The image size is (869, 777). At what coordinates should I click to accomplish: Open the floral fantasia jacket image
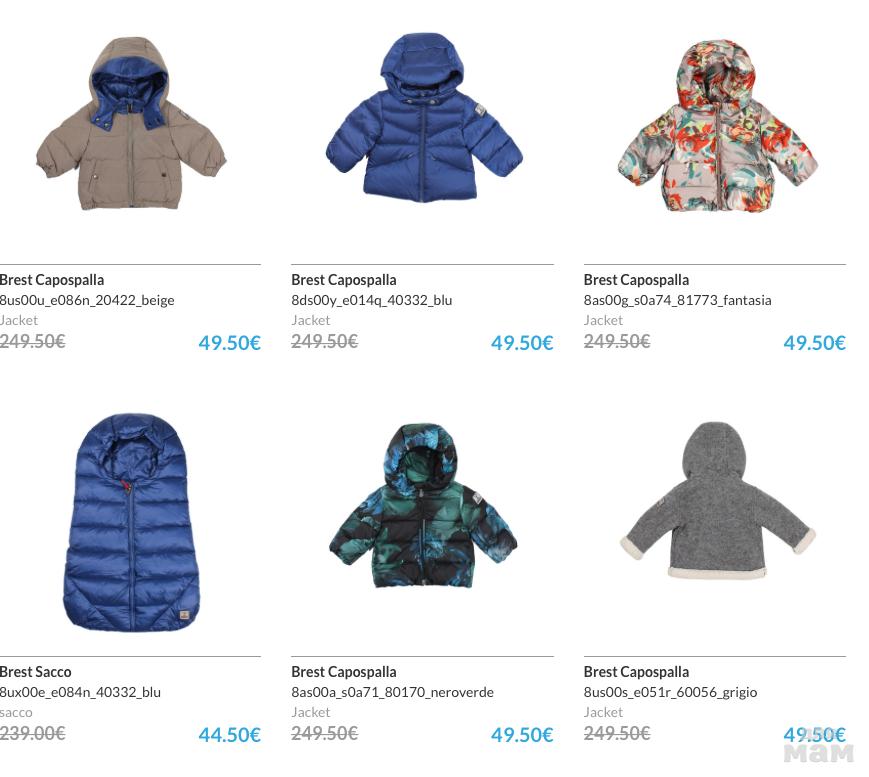[x=717, y=125]
